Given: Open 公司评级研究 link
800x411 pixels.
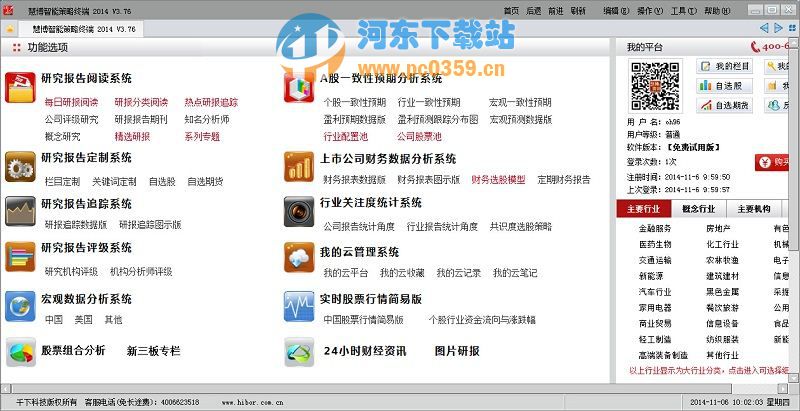Looking at the screenshot, I should coord(71,120).
